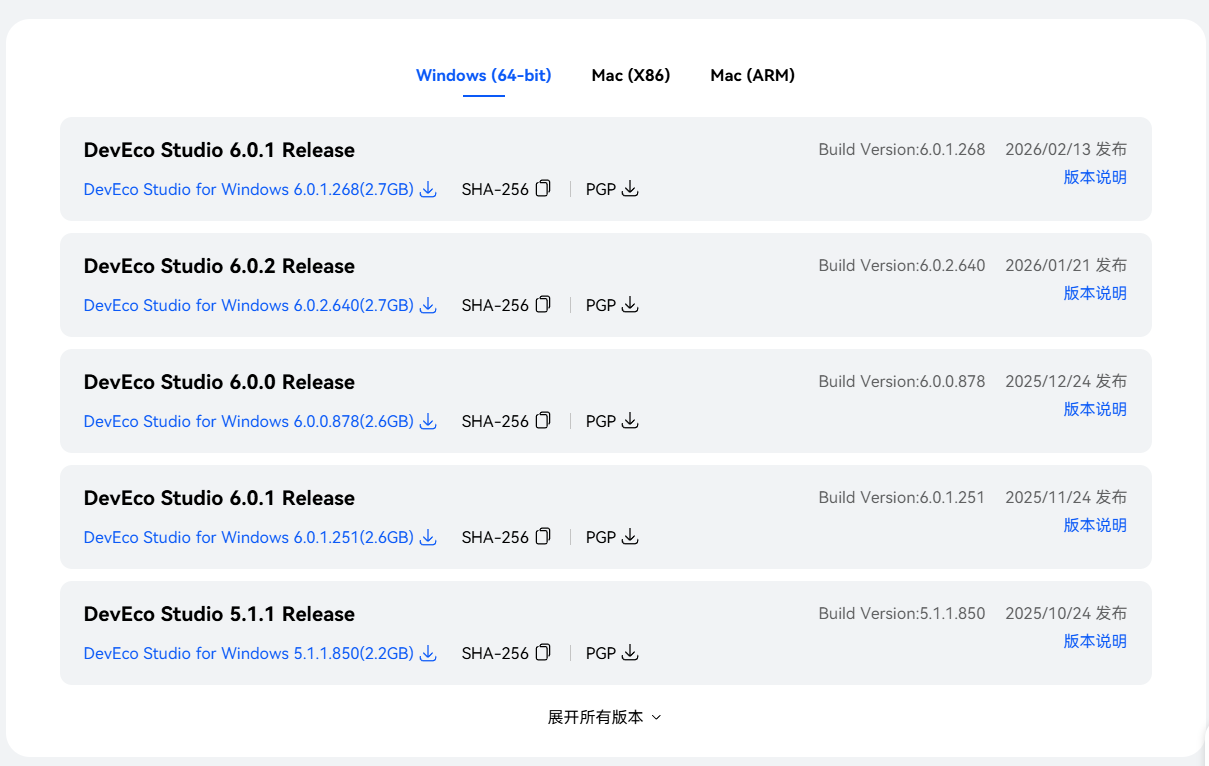1209x766 pixels.
Task: Open 版本说明 for the 2026/02/13 release
Action: coord(1095,177)
